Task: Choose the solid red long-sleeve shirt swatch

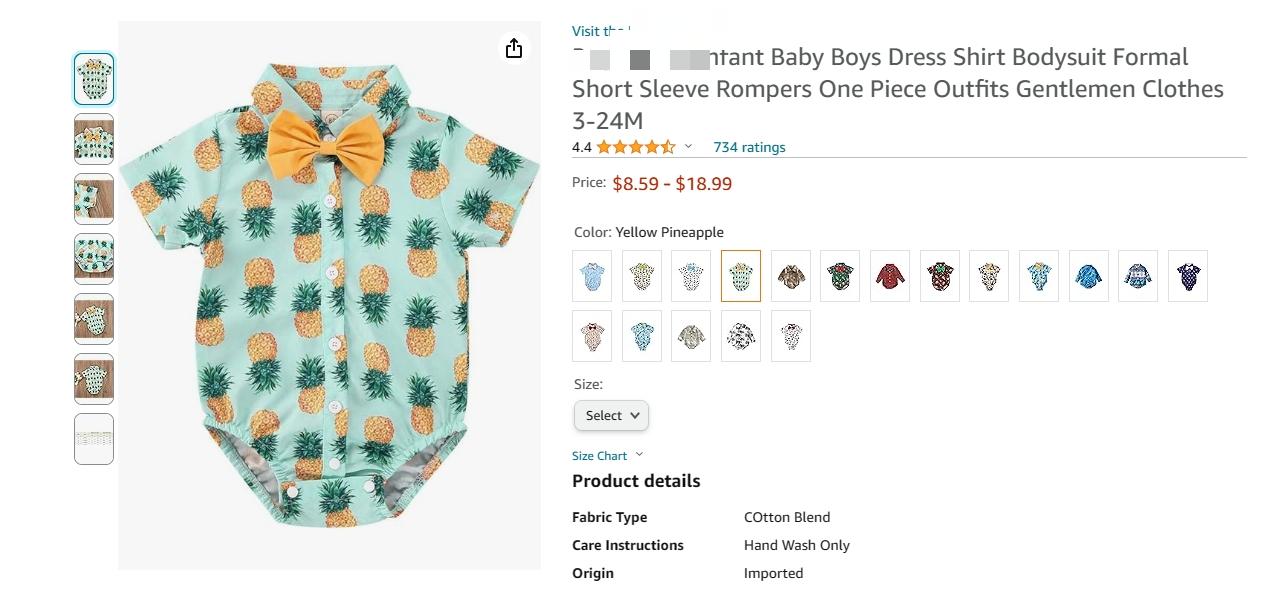Action: click(890, 276)
